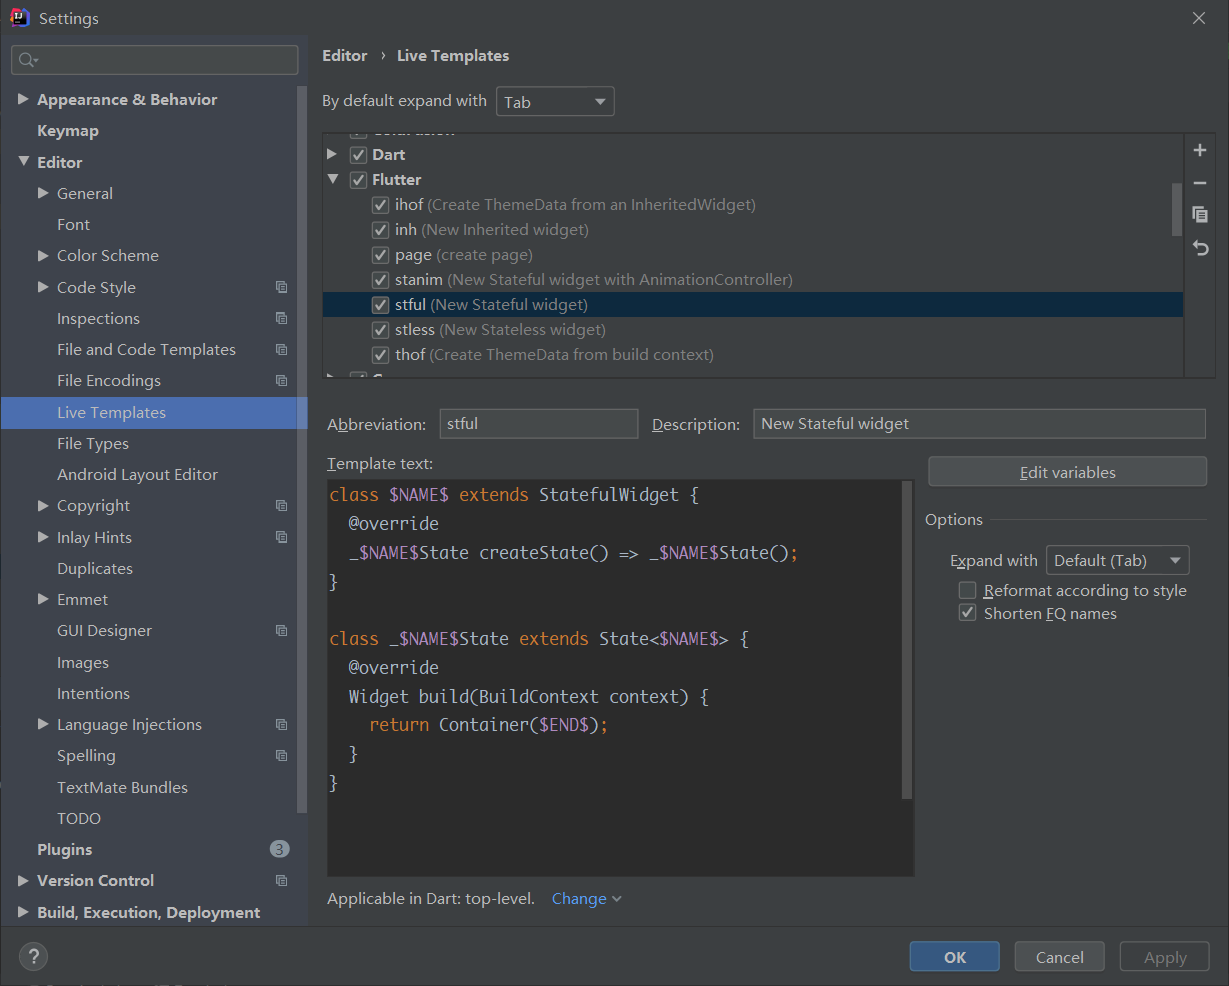
Task: Select Live Templates in the settings tree
Action: click(154, 412)
